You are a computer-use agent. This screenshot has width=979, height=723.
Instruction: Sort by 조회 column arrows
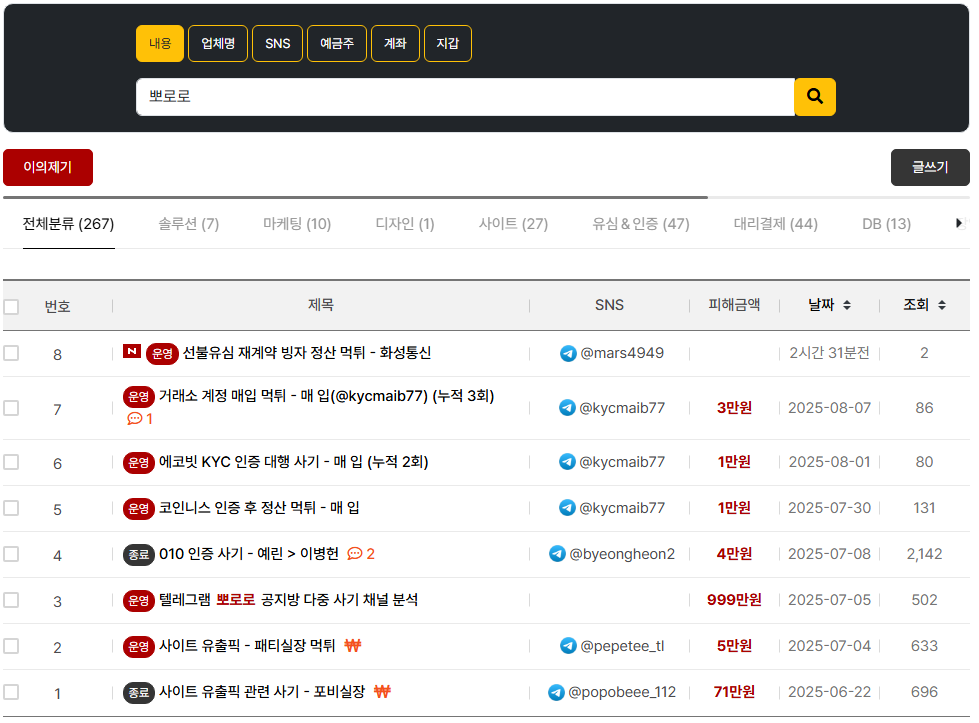[x=942, y=305]
